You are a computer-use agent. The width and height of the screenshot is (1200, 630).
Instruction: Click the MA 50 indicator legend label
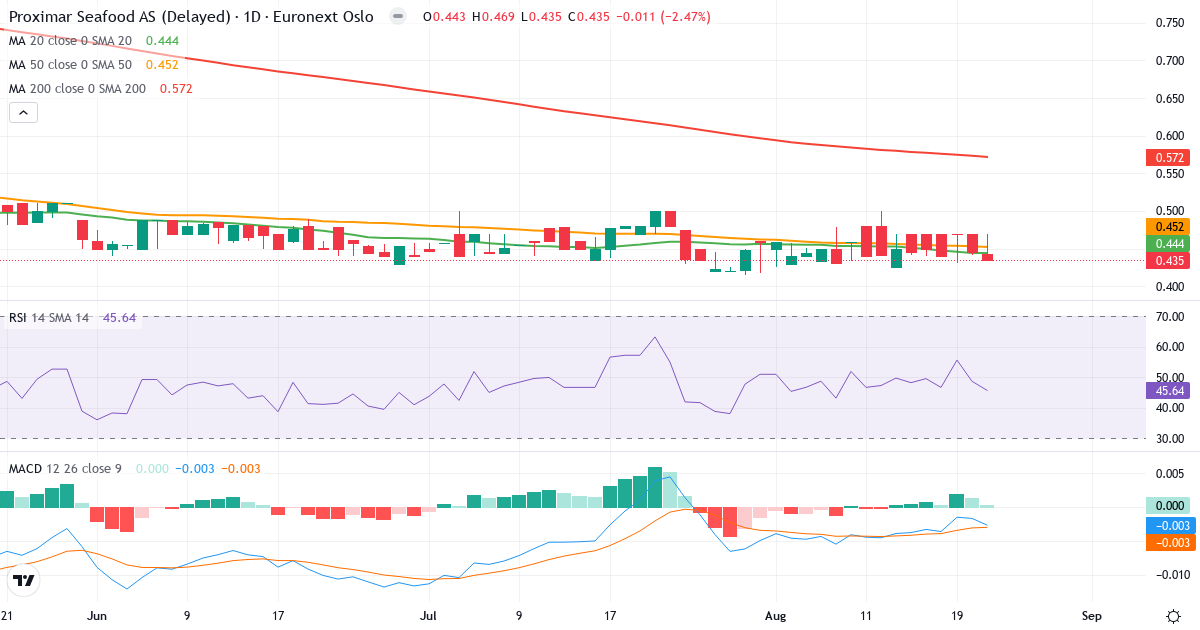click(x=70, y=65)
